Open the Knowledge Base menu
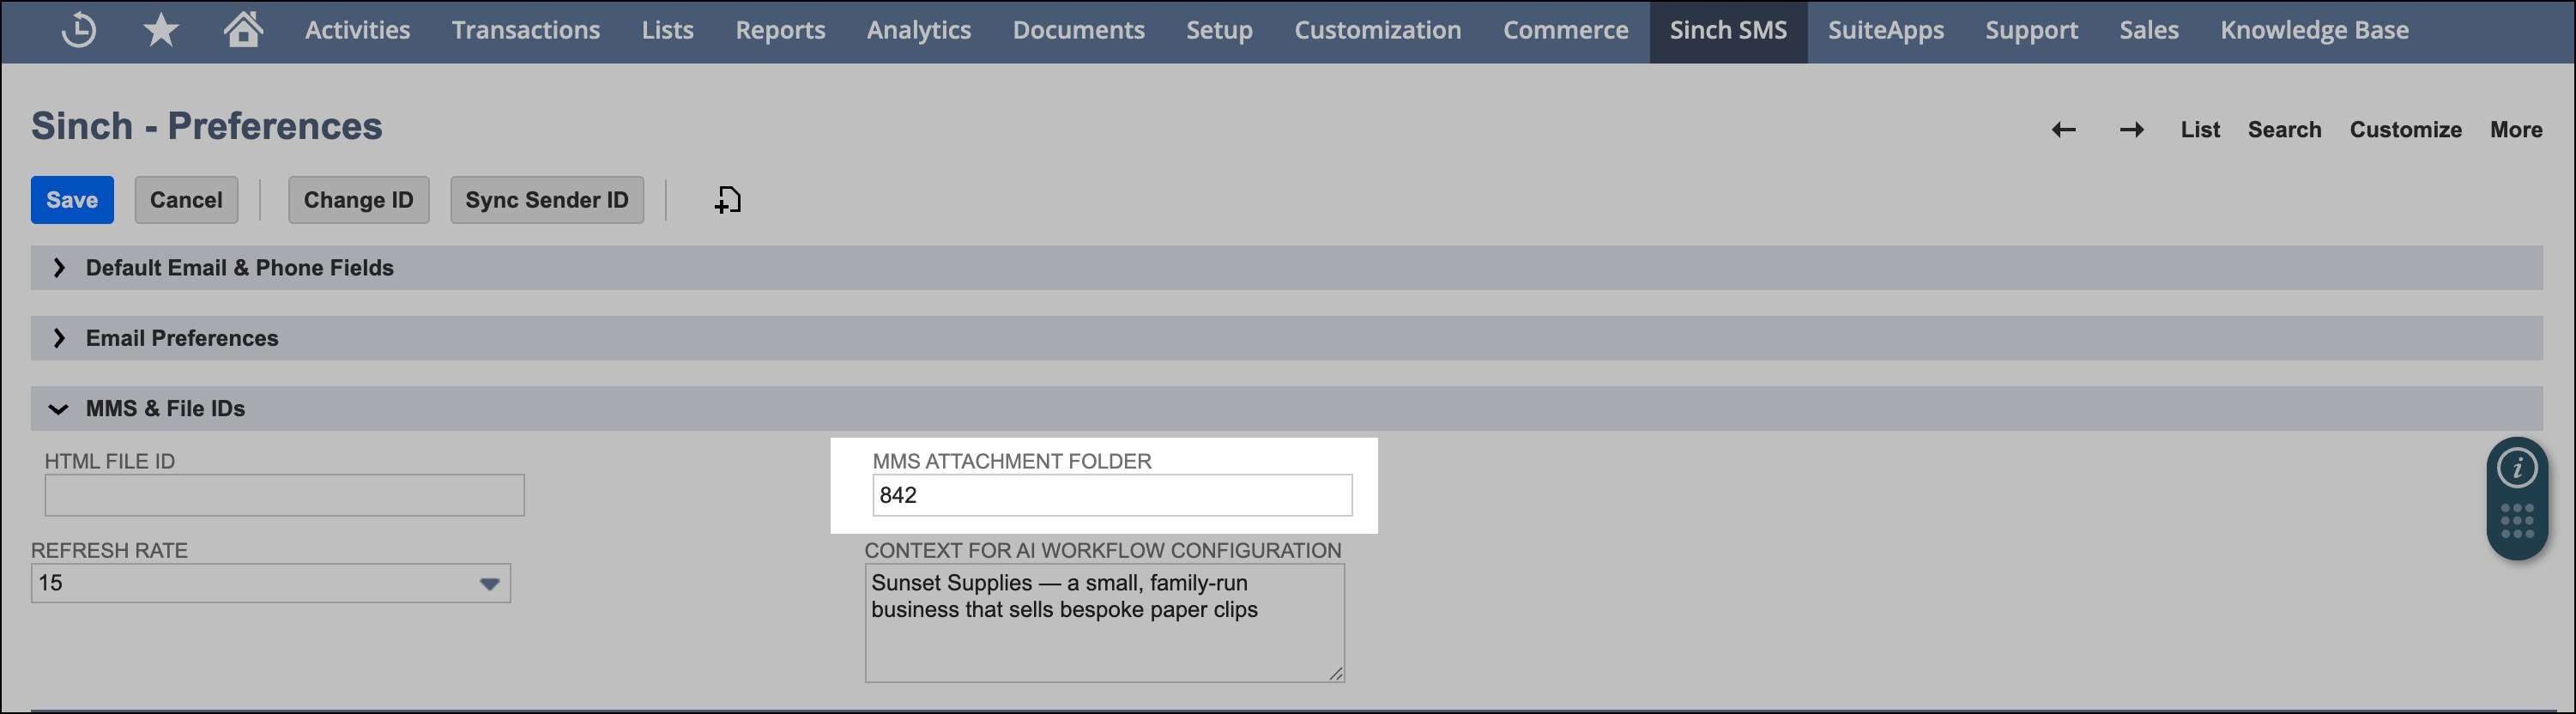 [2314, 30]
